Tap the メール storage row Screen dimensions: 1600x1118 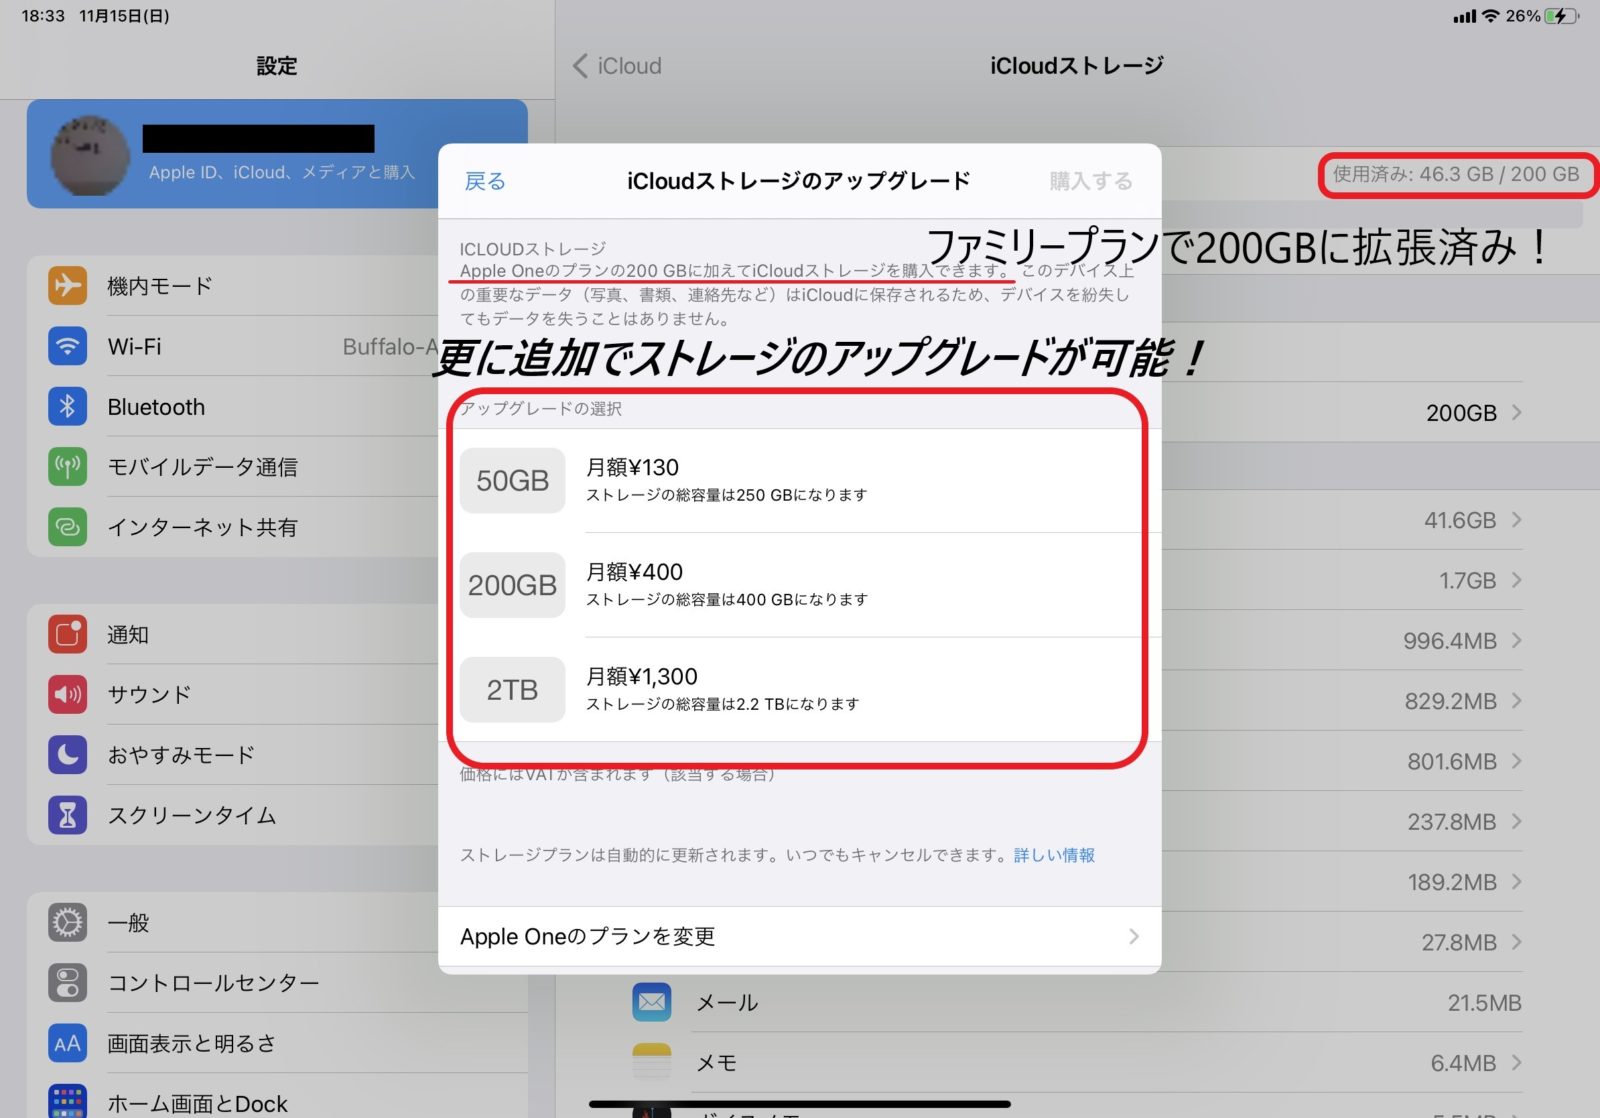(1075, 1002)
